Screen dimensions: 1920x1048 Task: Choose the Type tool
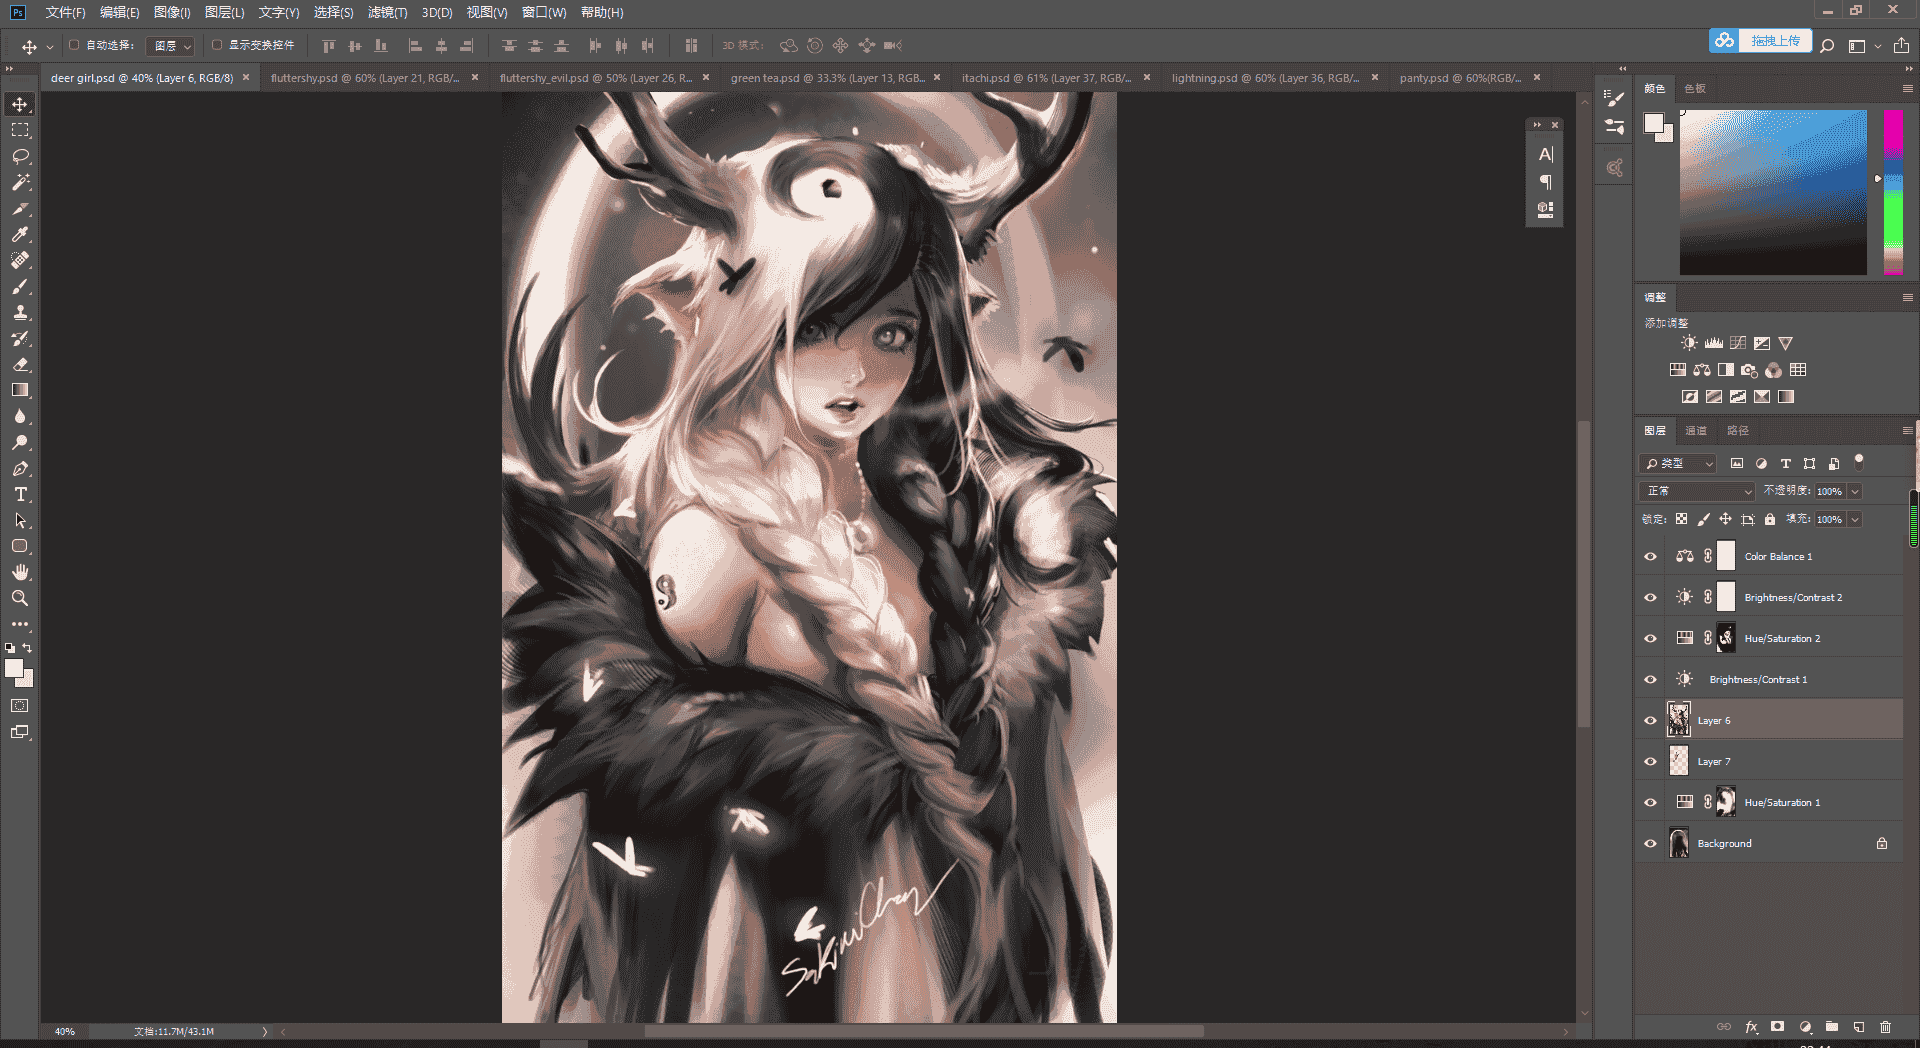coord(20,494)
